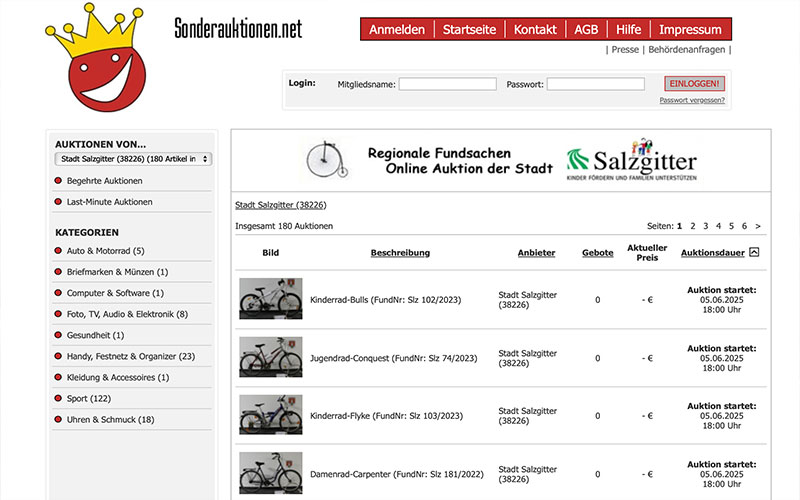Click the Behördenanfragen link
This screenshot has height=500, width=800.
pos(687,49)
